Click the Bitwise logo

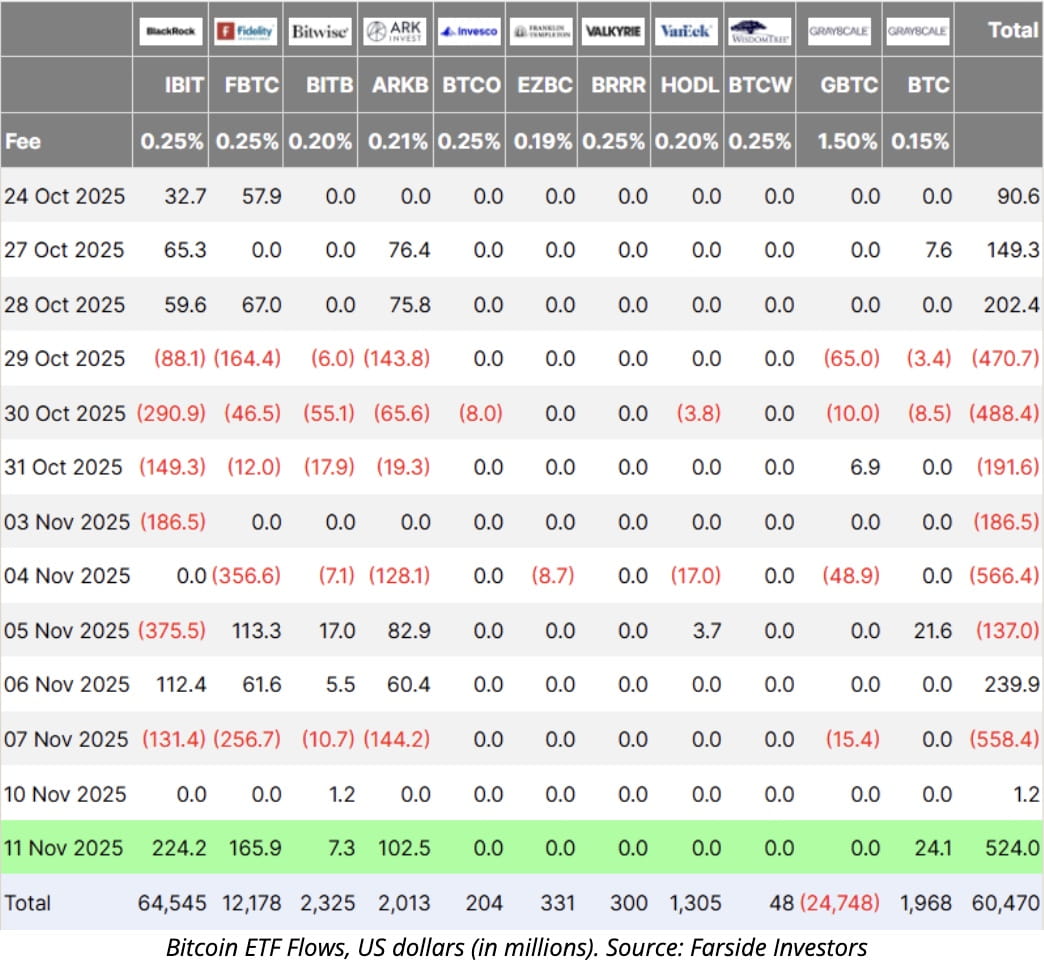[x=320, y=31]
